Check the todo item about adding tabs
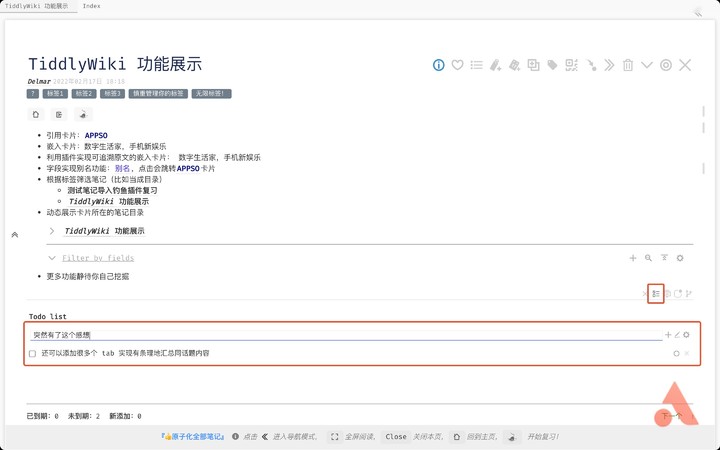The width and height of the screenshot is (720, 450). coord(33,353)
